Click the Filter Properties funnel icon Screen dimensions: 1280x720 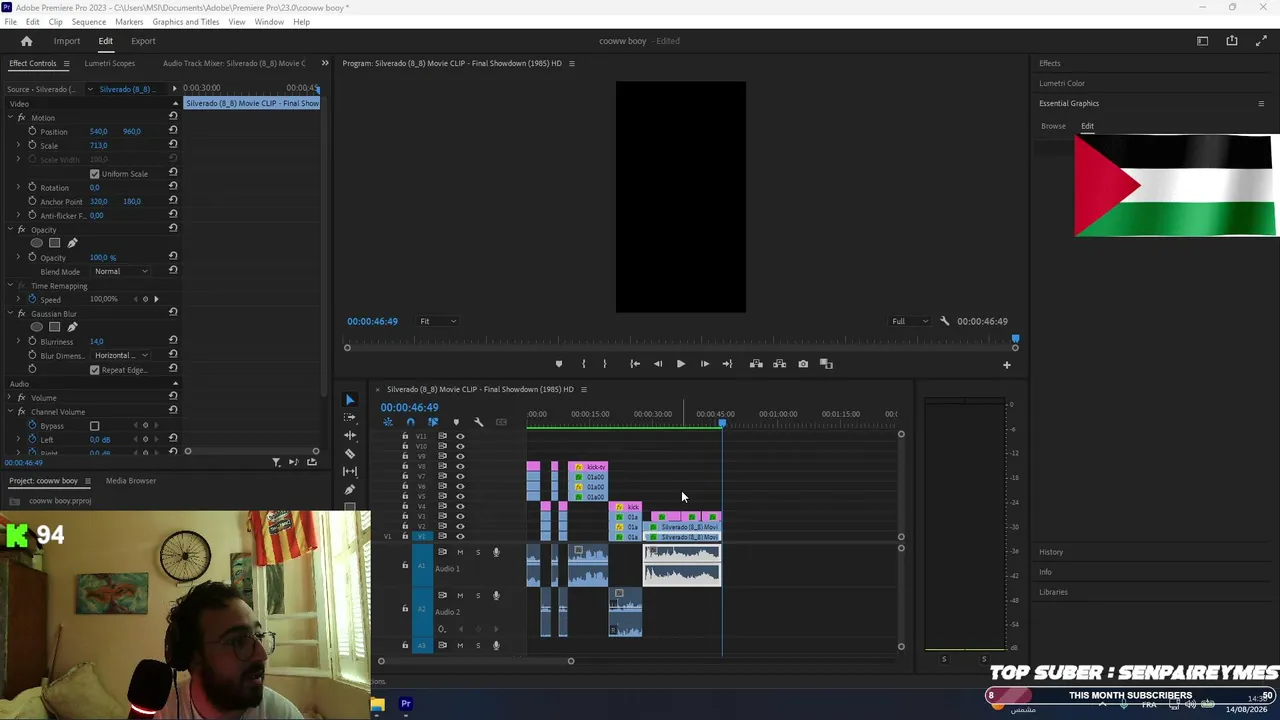pos(276,462)
